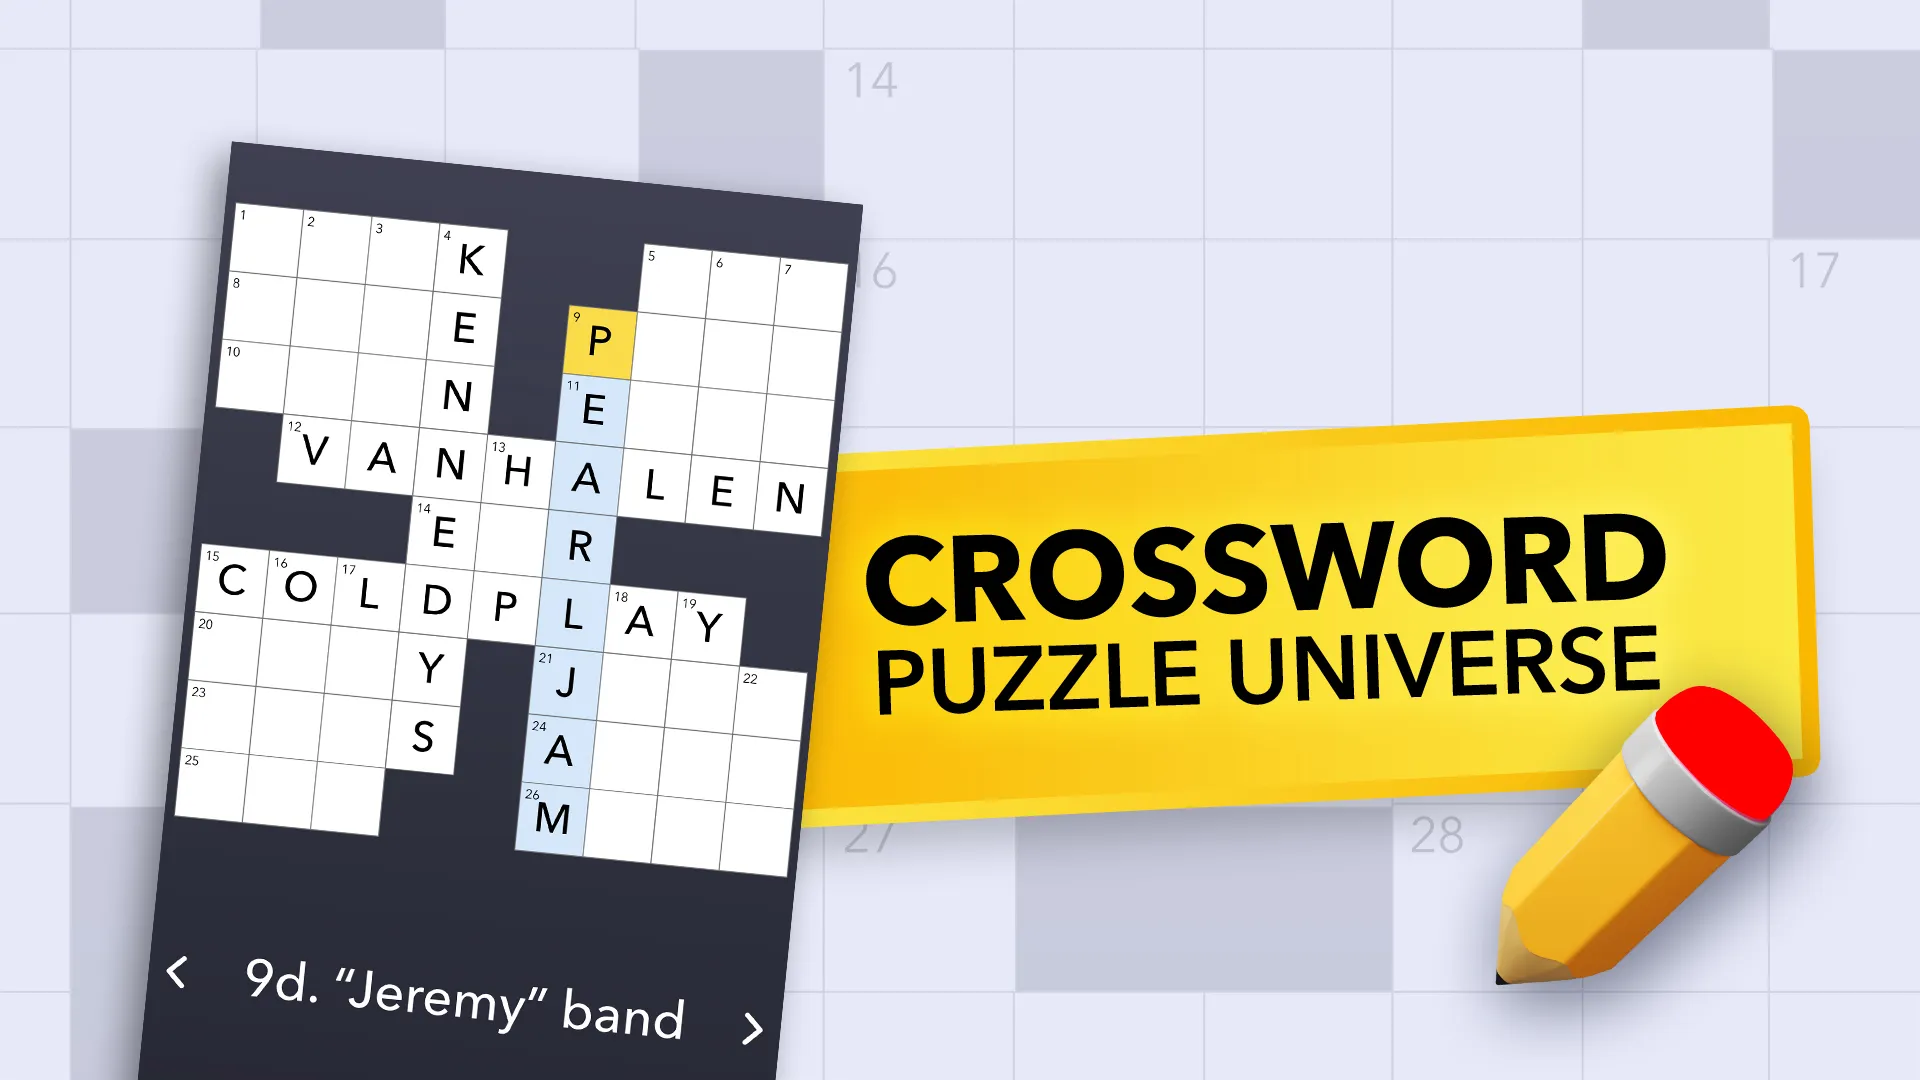1920x1080 pixels.
Task: Select the highlighted yellow P cell
Action: (599, 340)
